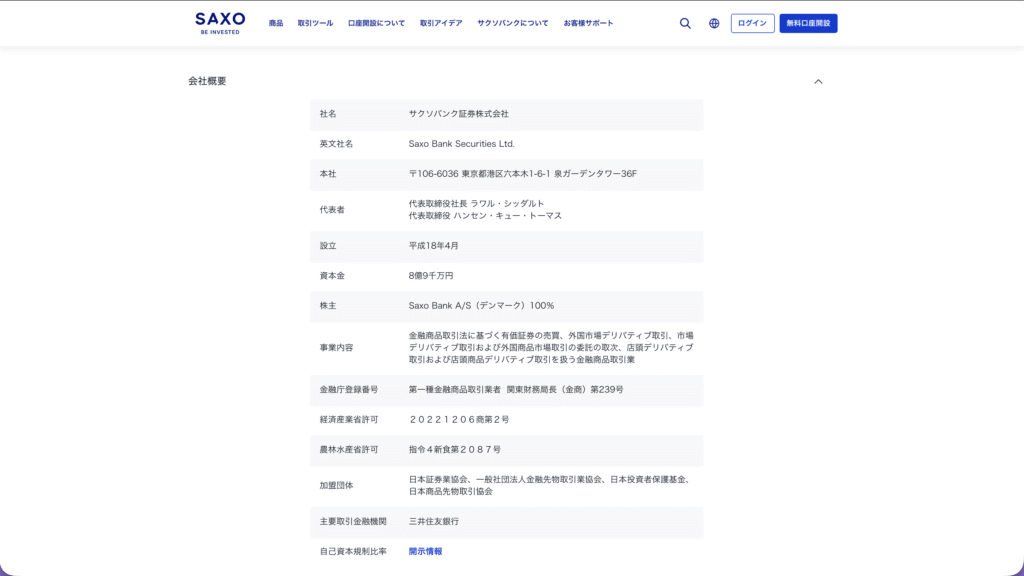This screenshot has height=576, width=1024.
Task: Collapse the 会社概要 section chevron
Action: [x=818, y=82]
